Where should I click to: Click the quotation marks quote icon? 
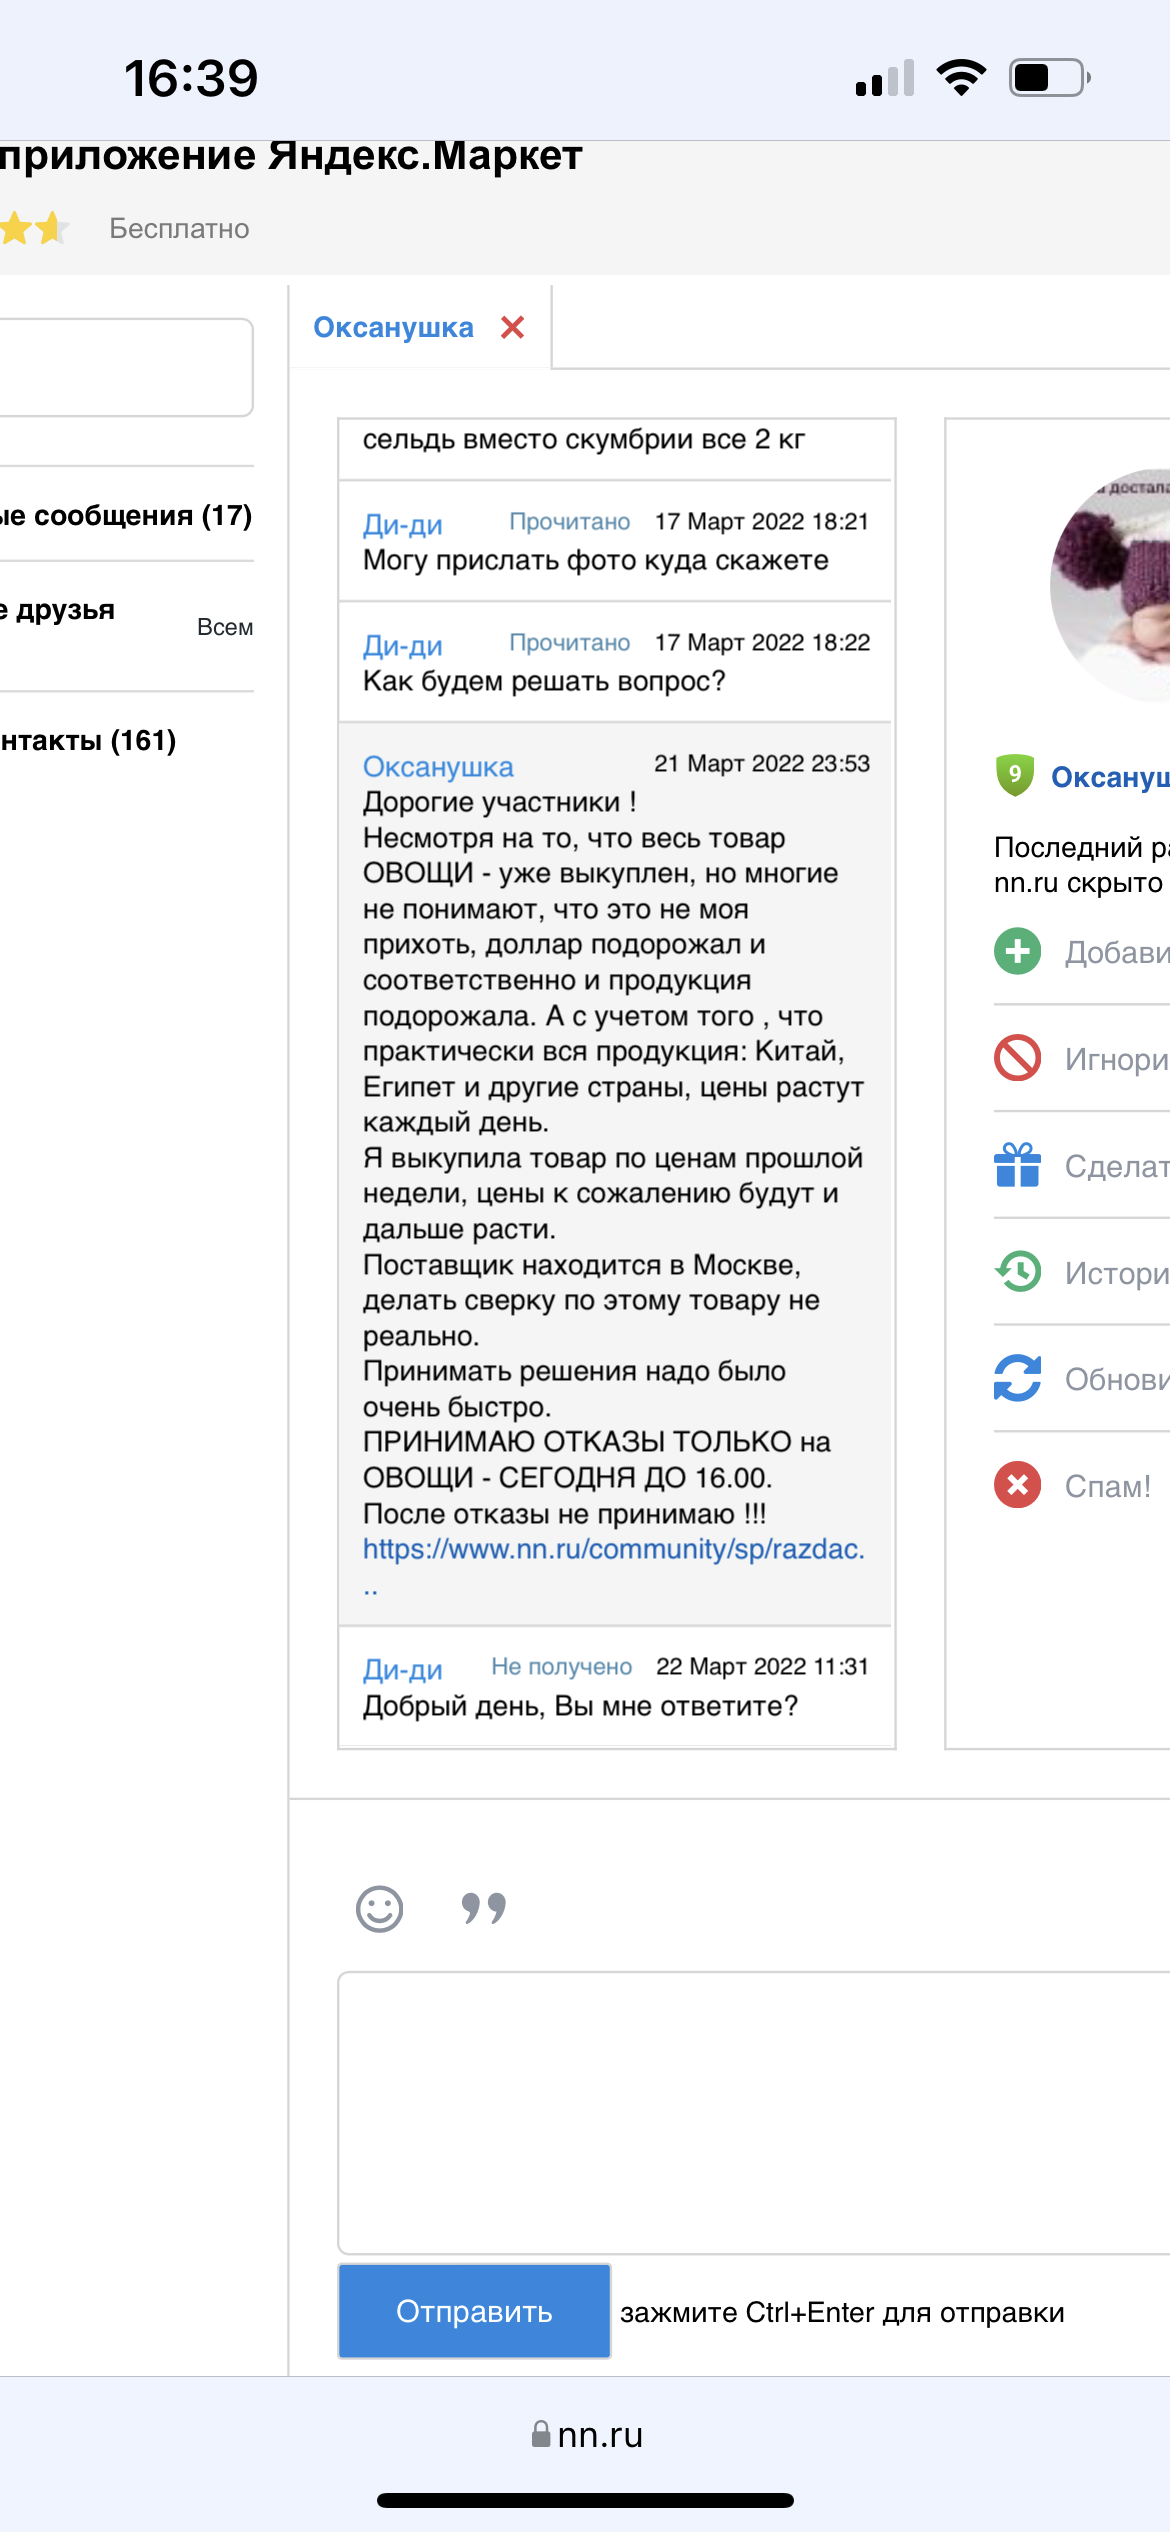click(x=484, y=1909)
